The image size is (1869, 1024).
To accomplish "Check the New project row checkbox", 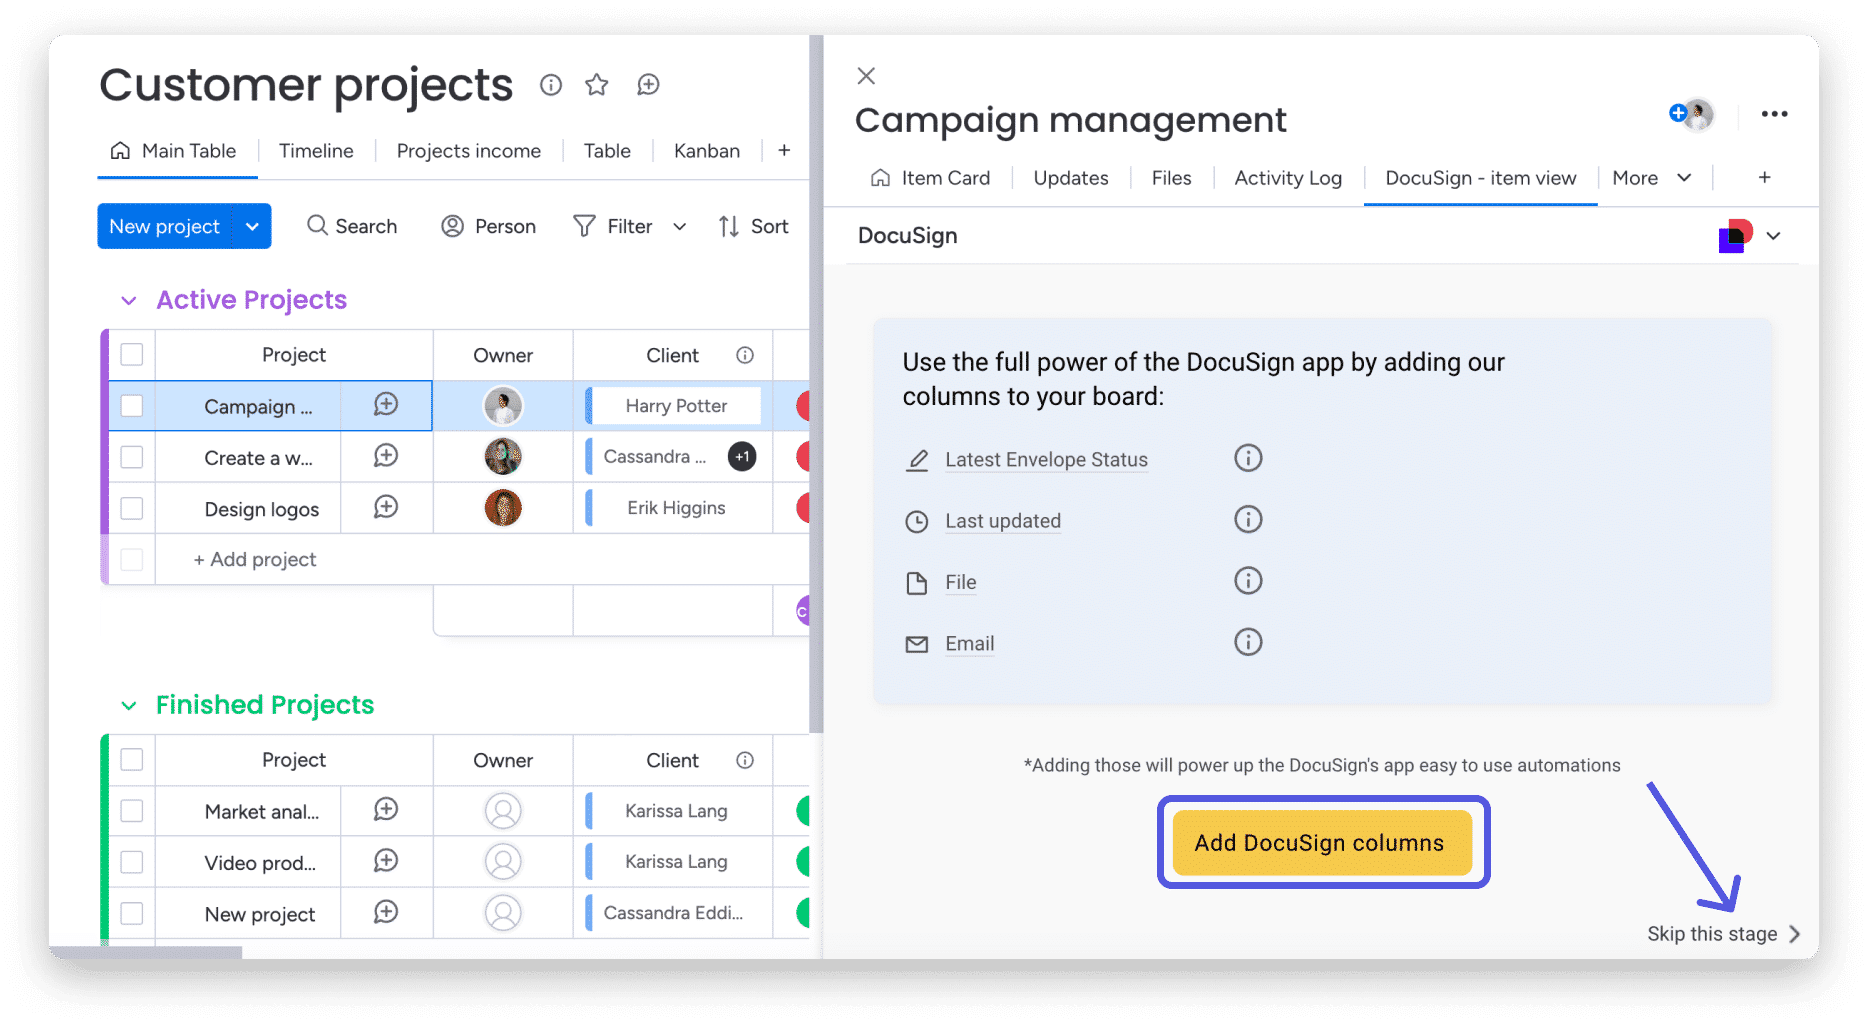I will (132, 913).
